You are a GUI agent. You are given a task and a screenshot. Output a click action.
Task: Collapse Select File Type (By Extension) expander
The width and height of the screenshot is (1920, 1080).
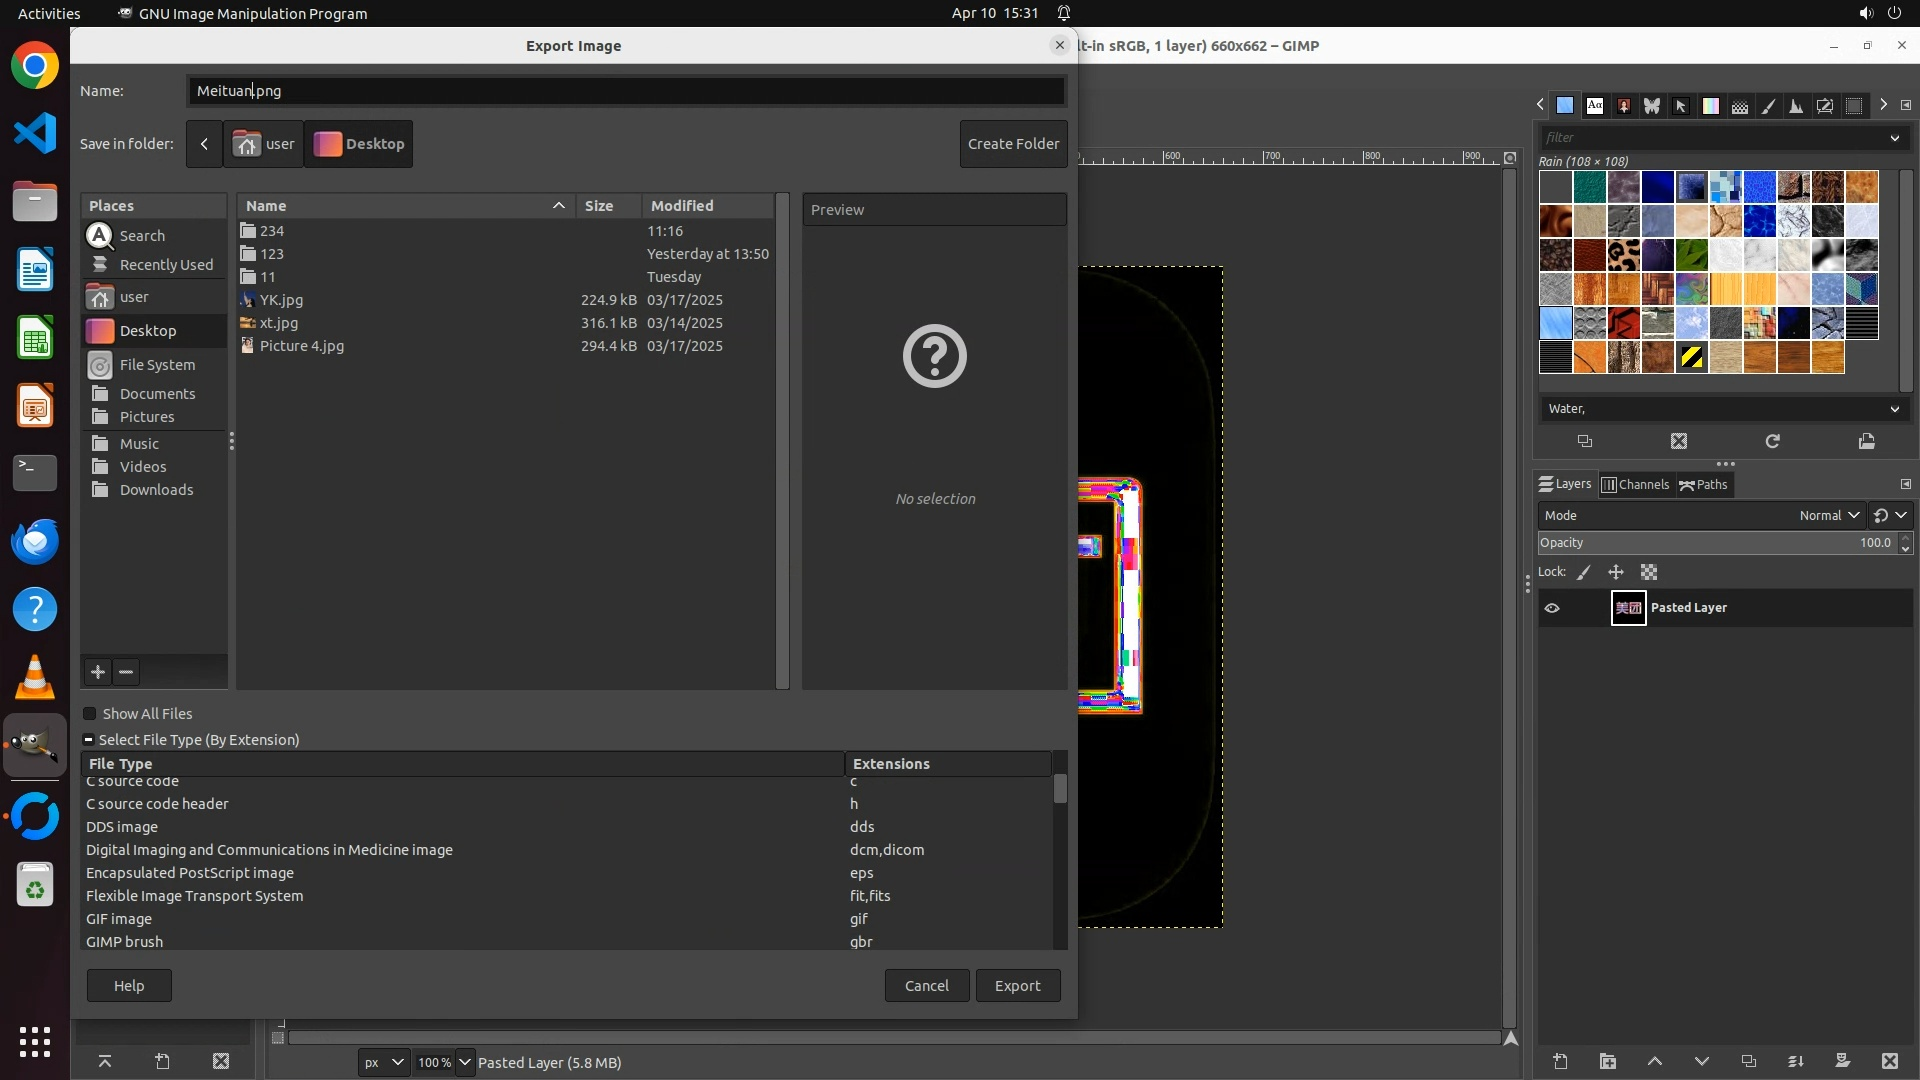click(89, 740)
